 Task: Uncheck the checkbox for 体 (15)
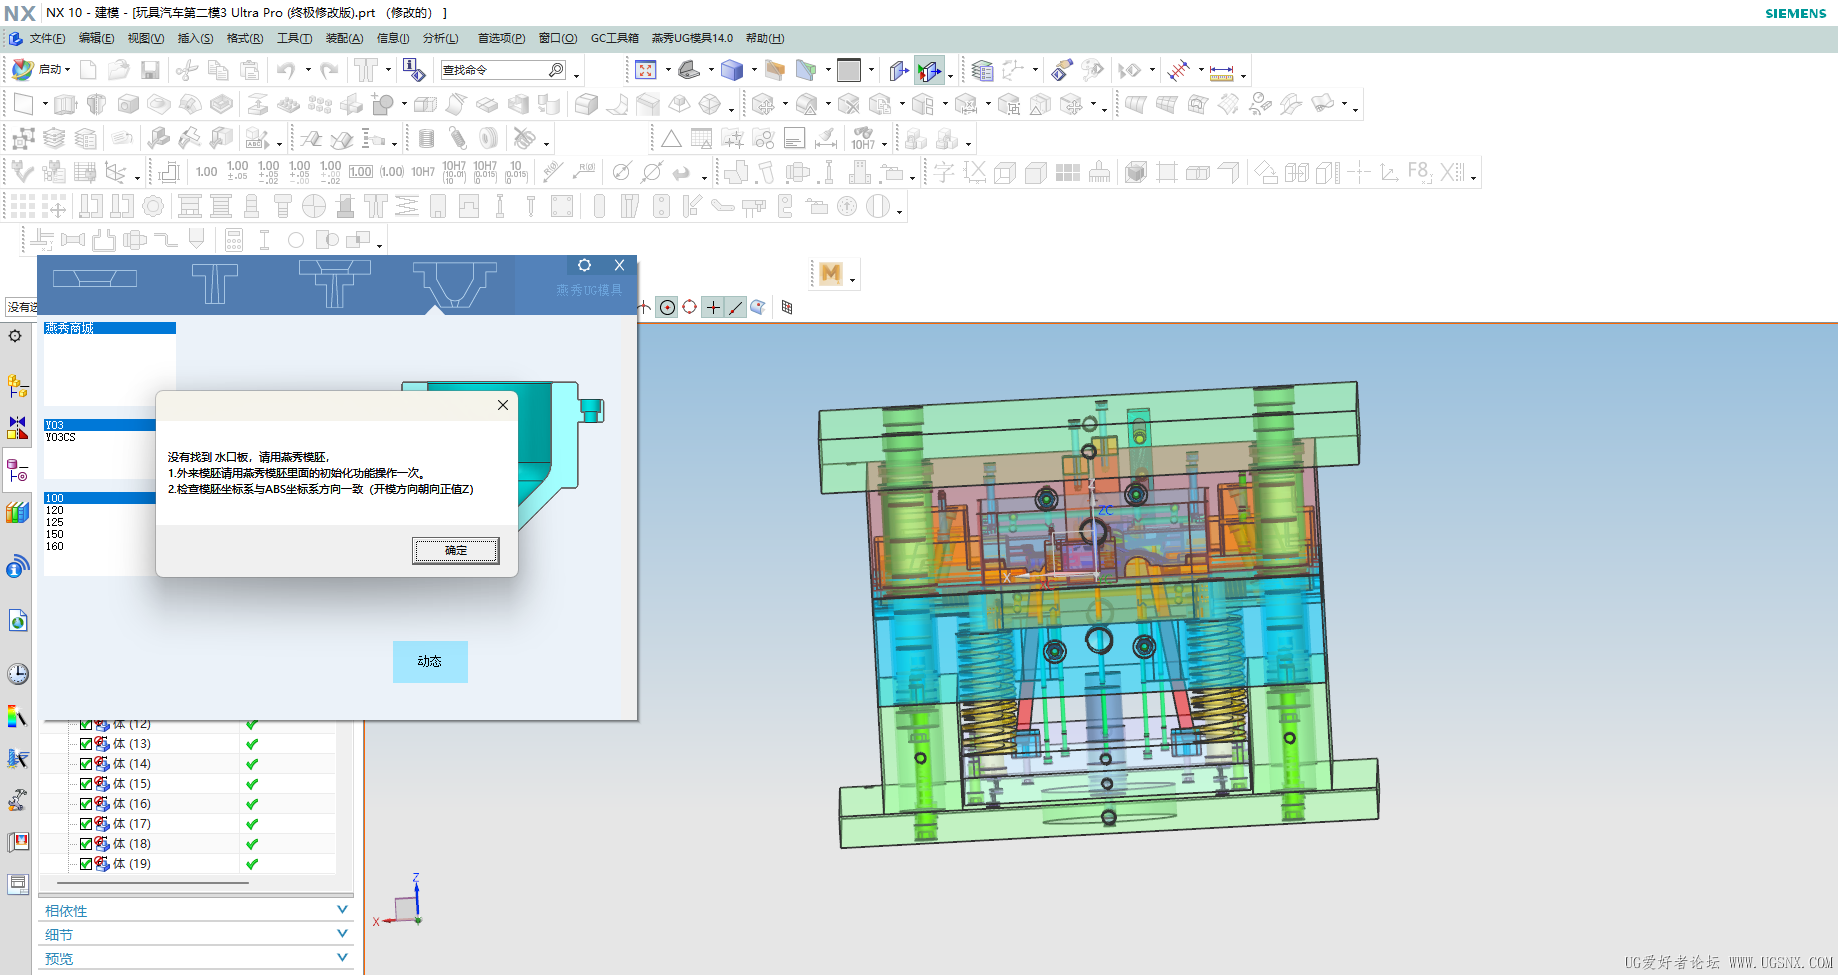coord(86,784)
